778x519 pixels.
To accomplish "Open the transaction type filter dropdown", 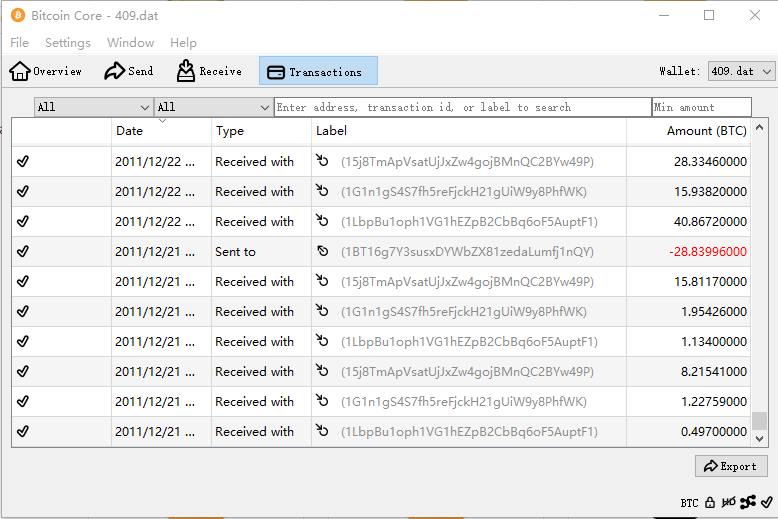I will point(213,107).
